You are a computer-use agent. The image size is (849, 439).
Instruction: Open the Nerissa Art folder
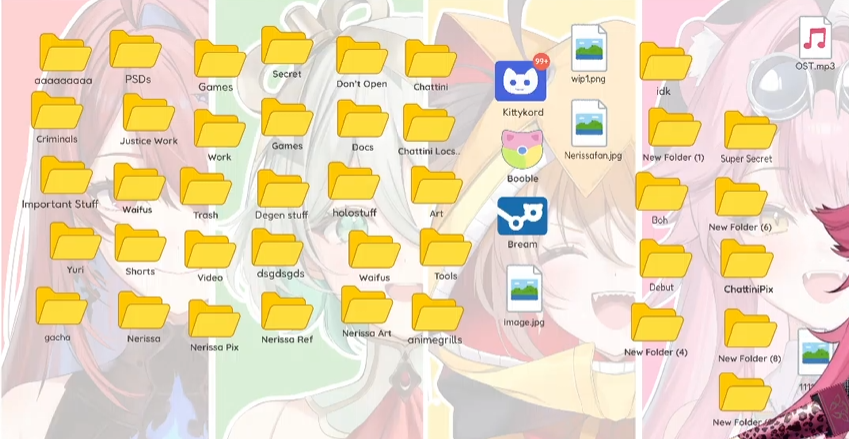(x=367, y=305)
